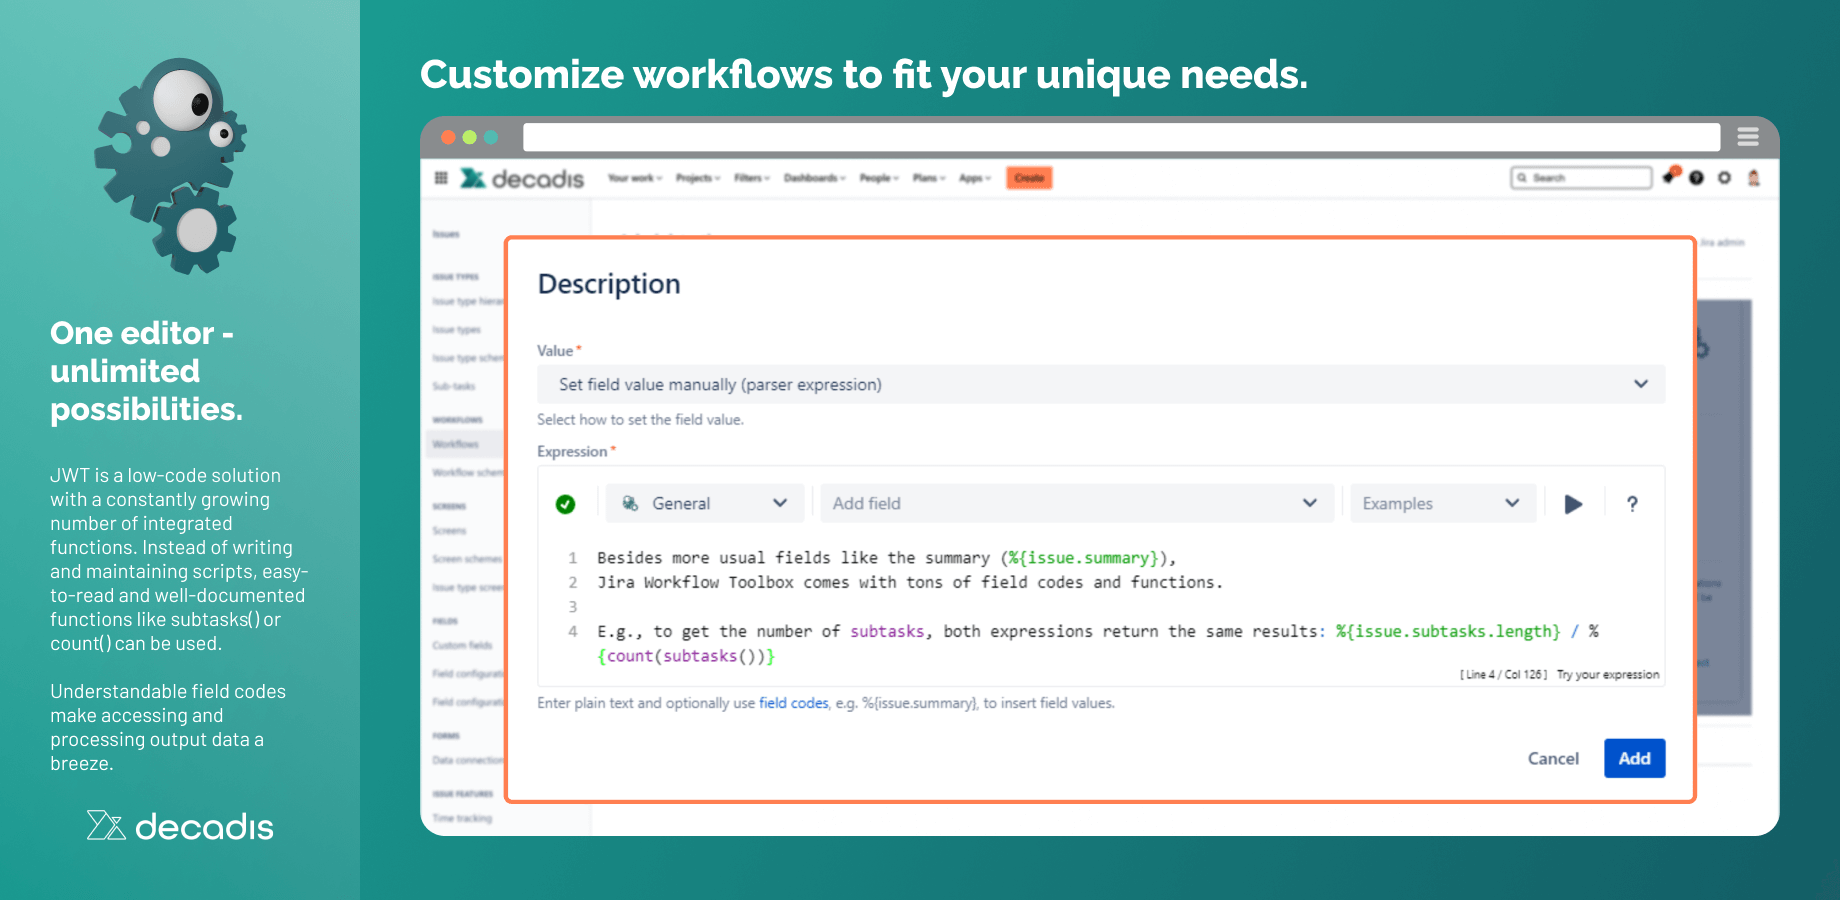Select Issue types in the sidebar

457,330
